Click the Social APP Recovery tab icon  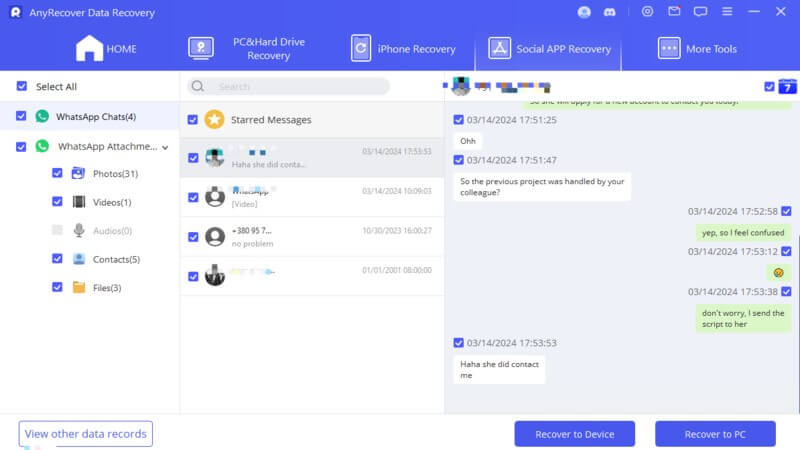click(x=499, y=48)
